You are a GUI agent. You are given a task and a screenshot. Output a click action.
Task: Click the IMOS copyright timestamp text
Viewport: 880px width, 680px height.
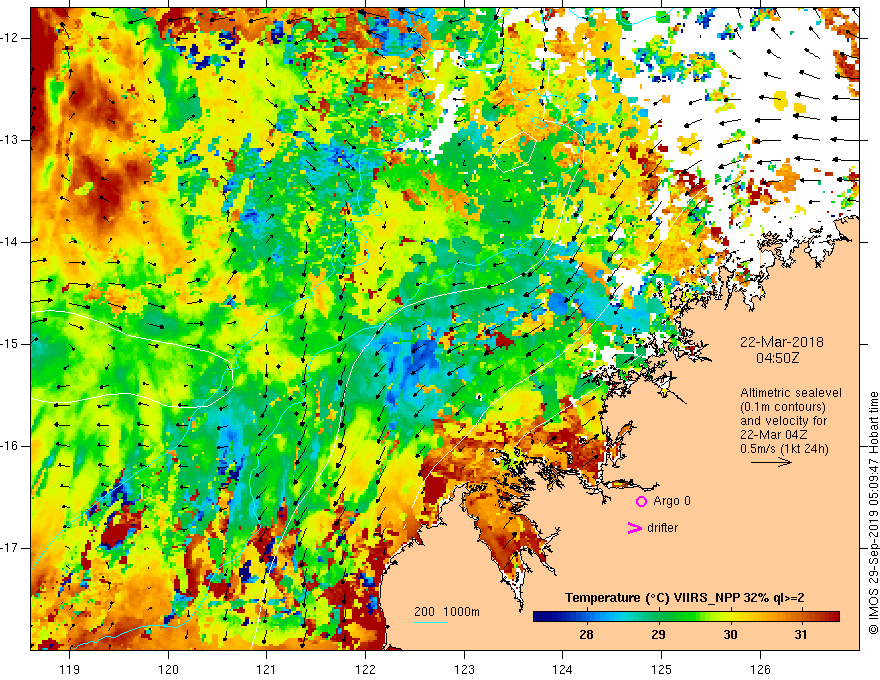point(873,513)
